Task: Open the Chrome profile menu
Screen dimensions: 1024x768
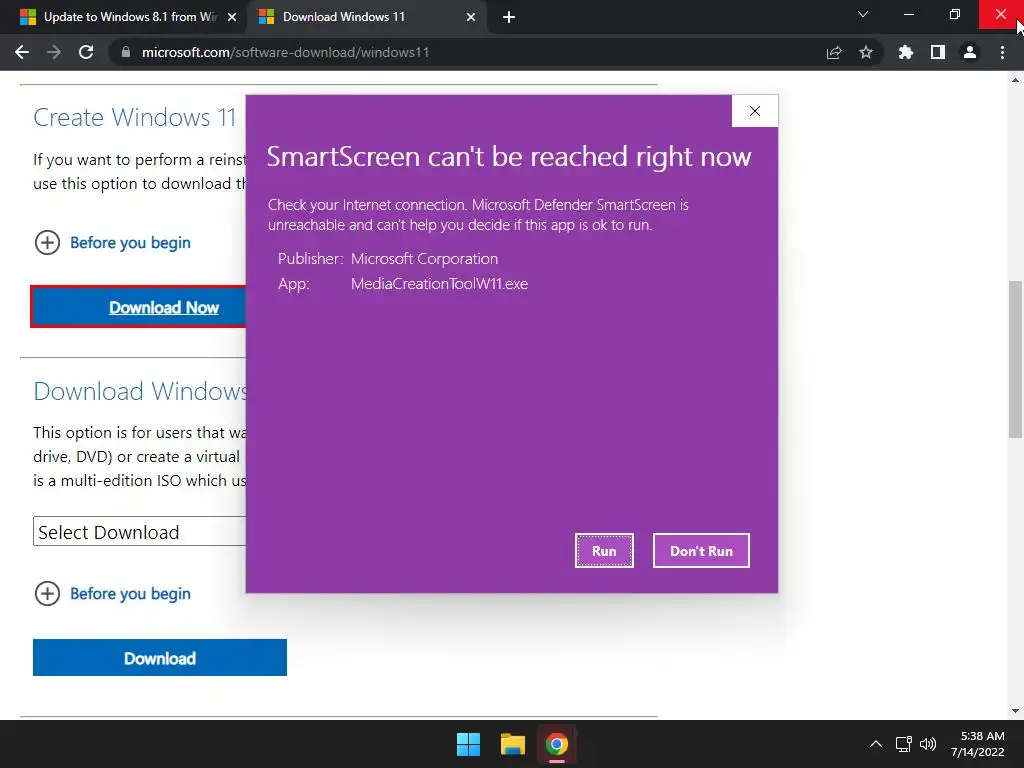Action: click(970, 52)
